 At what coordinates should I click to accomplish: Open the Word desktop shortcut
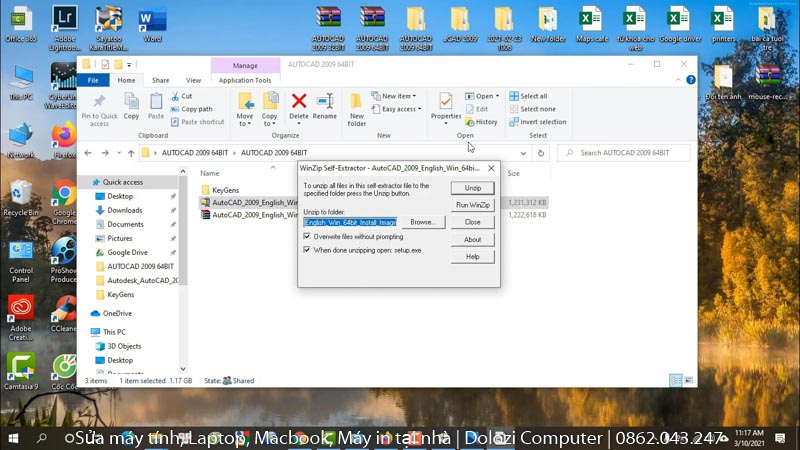point(153,24)
